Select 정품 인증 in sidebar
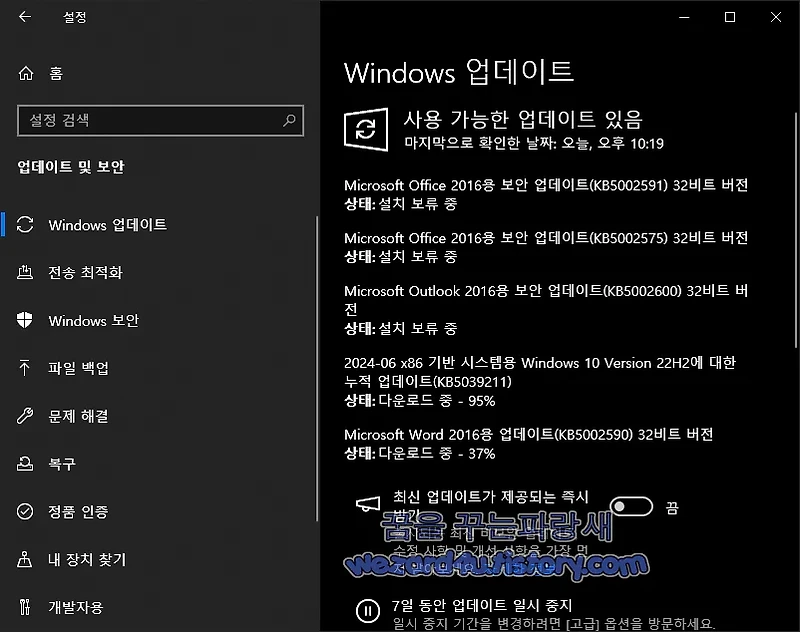The image size is (800, 632). [x=158, y=511]
